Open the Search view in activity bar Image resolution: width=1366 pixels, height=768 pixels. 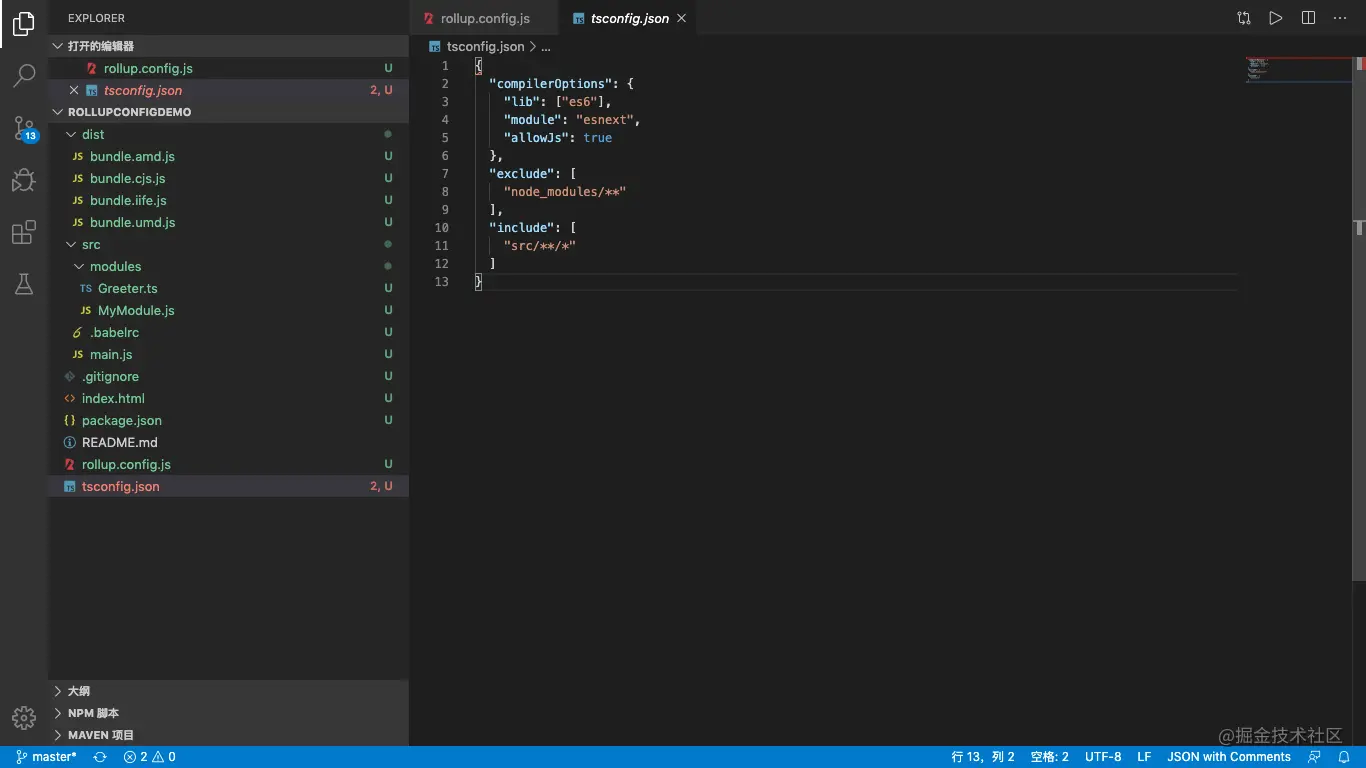click(24, 75)
